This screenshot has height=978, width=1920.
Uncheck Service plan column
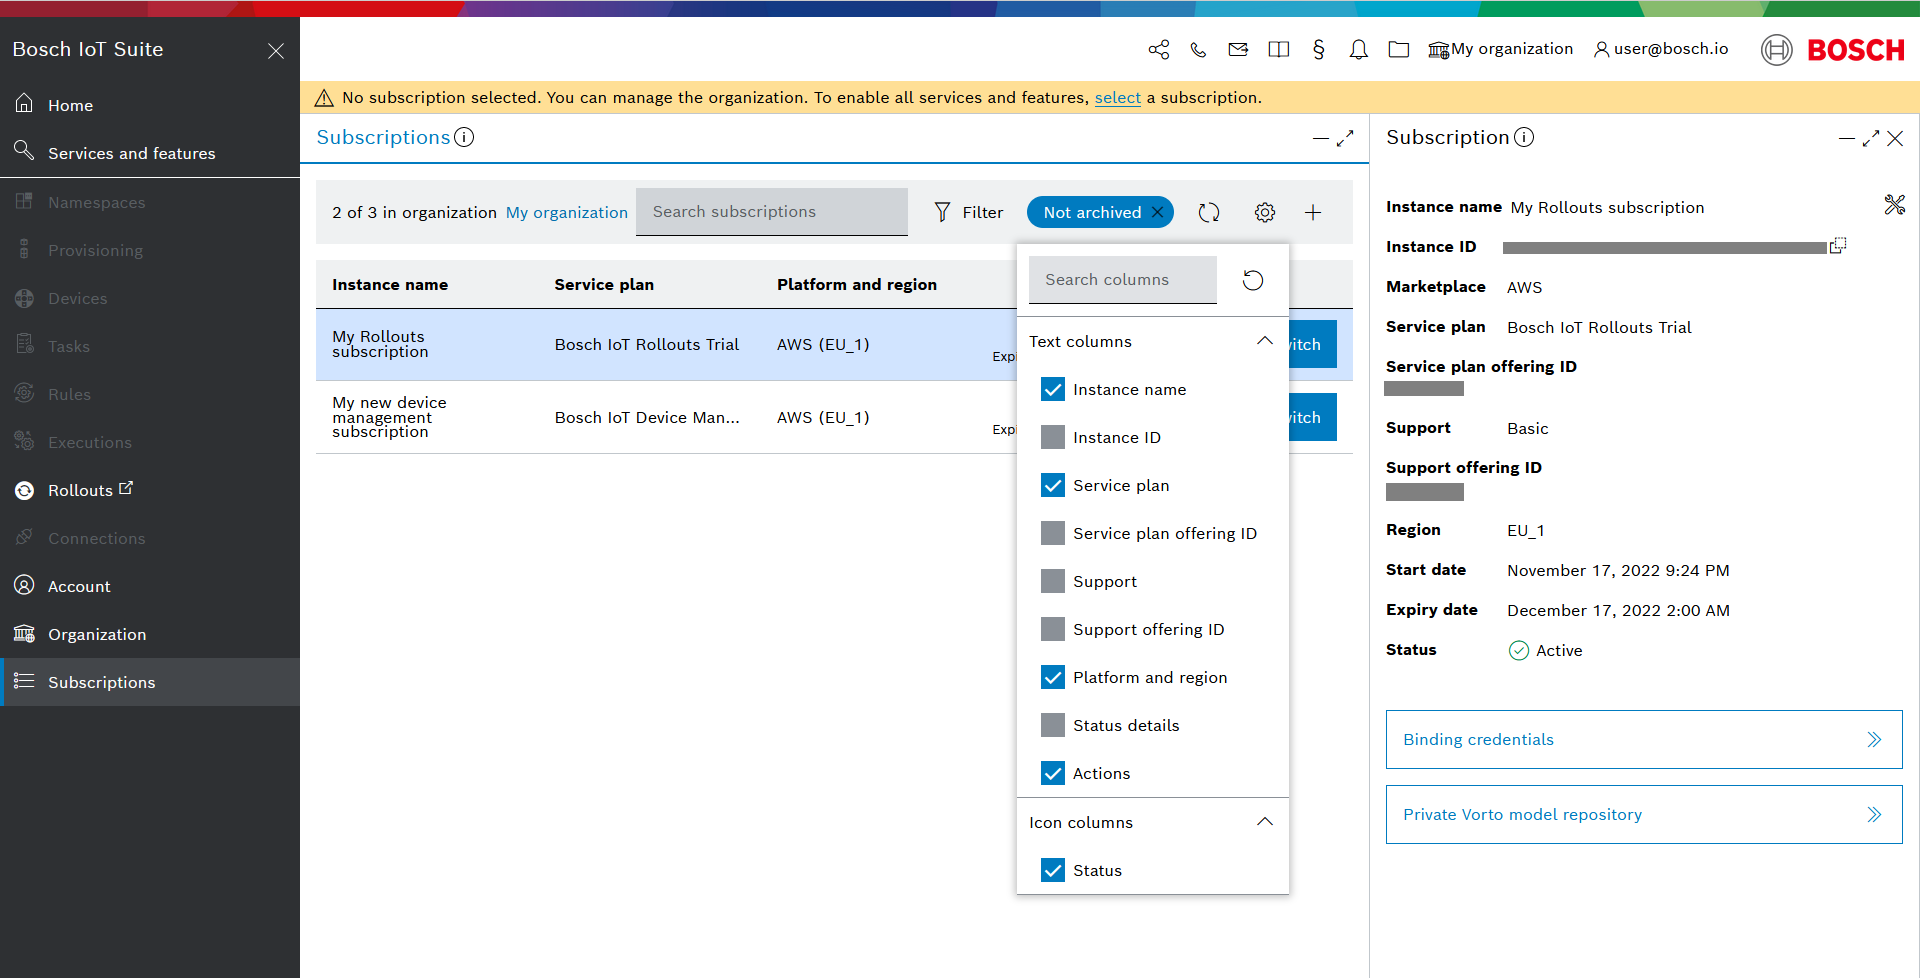1053,485
